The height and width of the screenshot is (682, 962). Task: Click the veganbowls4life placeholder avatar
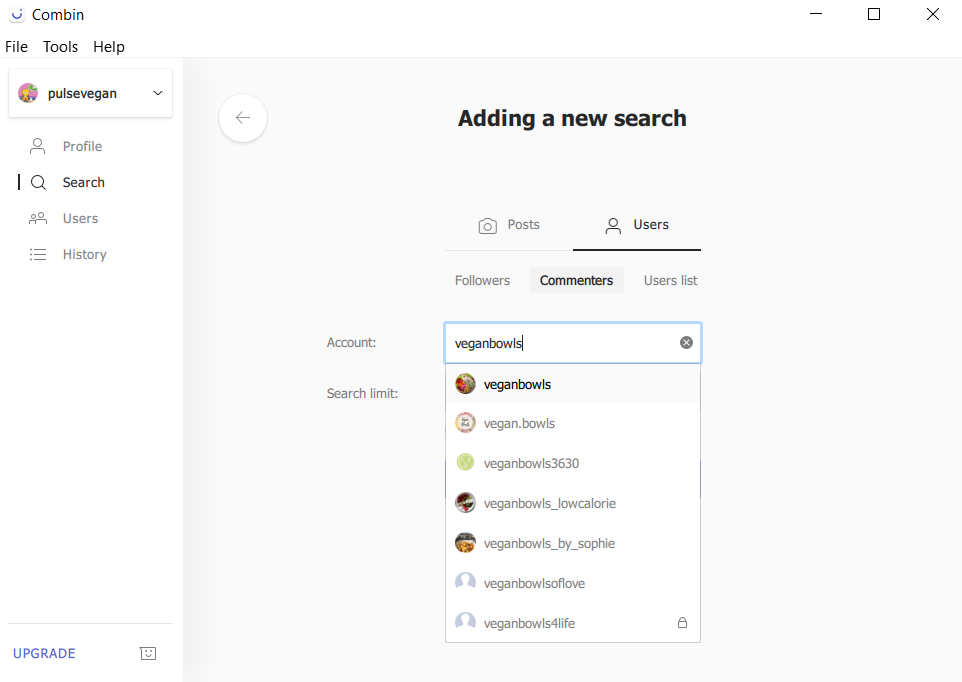pyautogui.click(x=465, y=622)
